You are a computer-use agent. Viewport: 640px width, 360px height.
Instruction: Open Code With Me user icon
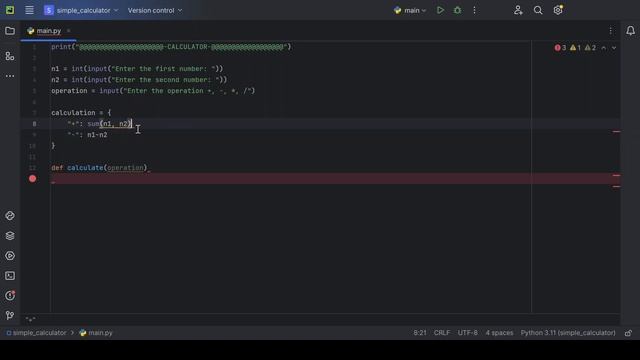[518, 10]
